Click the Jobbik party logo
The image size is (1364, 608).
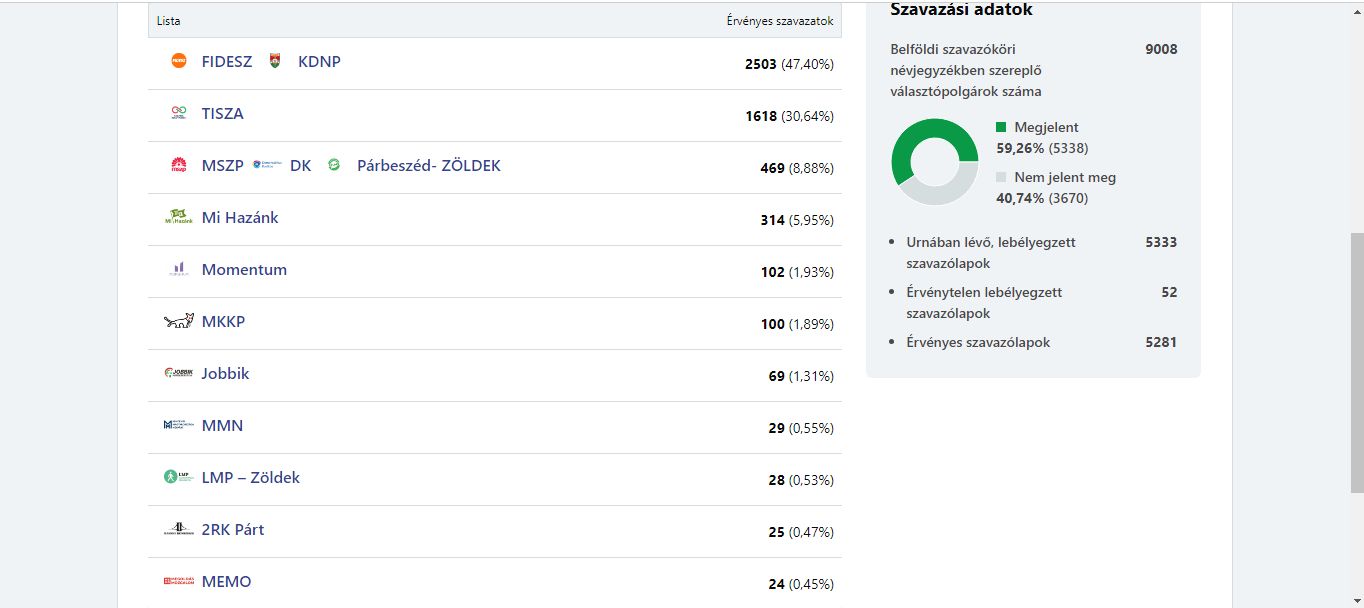[x=178, y=373]
